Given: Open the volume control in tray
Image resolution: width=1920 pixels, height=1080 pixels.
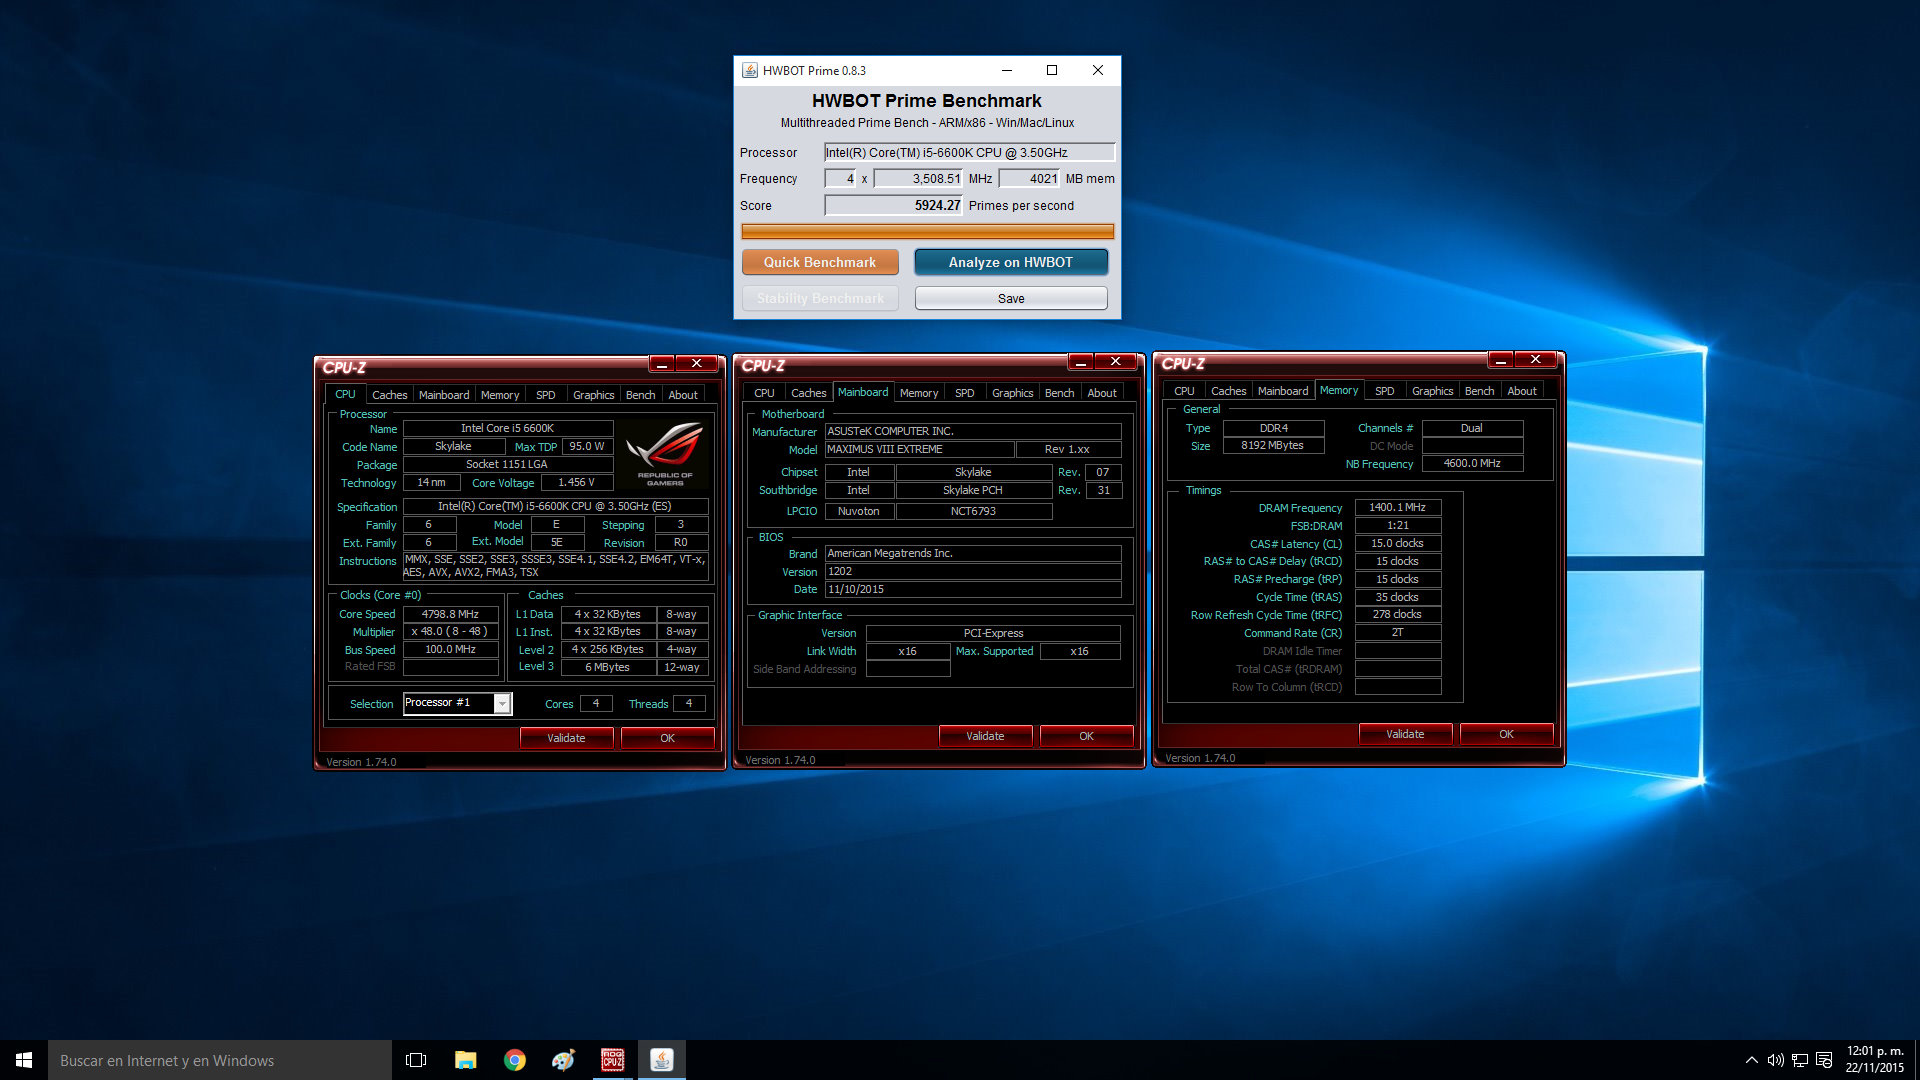Looking at the screenshot, I should 1775,1060.
